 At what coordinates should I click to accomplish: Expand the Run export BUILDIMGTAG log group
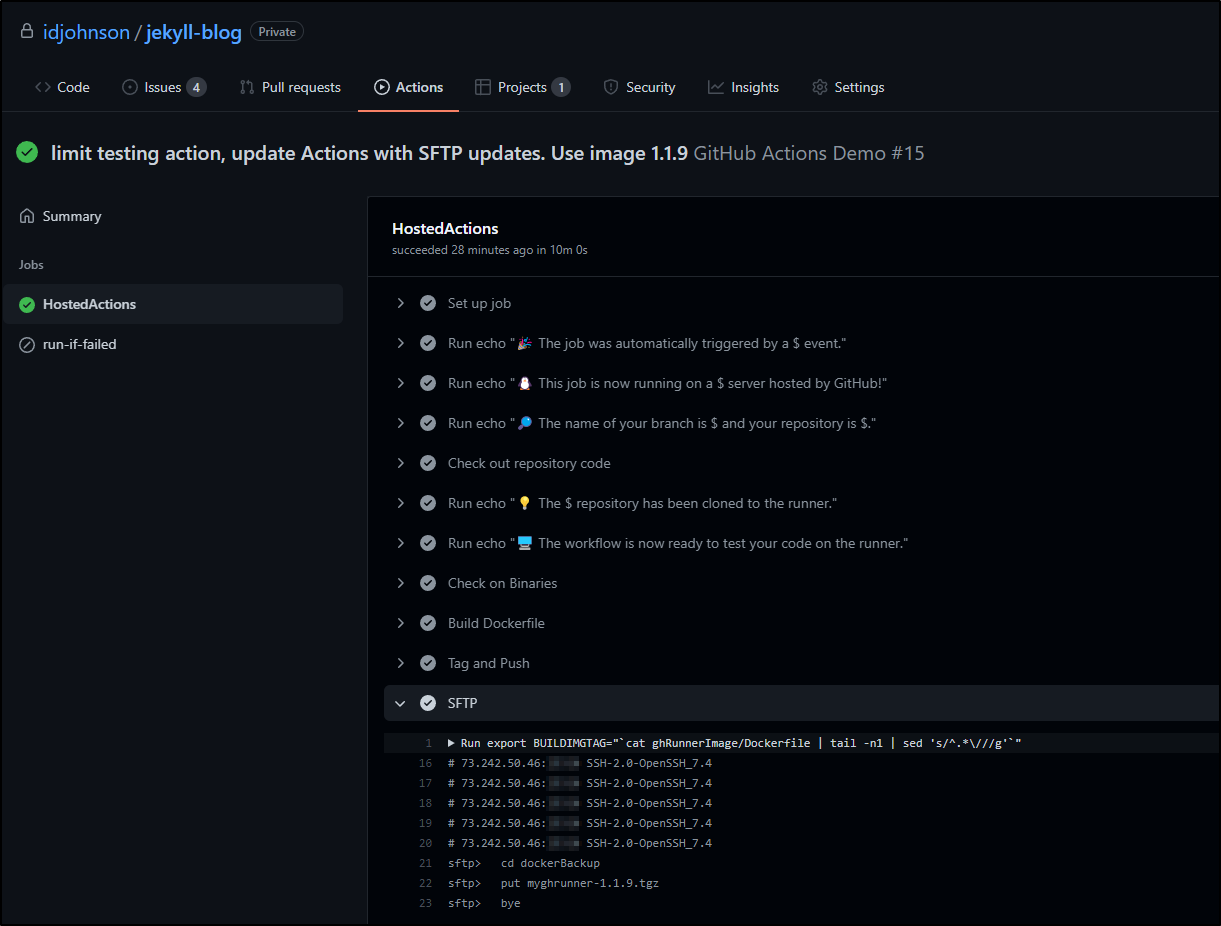coord(452,743)
